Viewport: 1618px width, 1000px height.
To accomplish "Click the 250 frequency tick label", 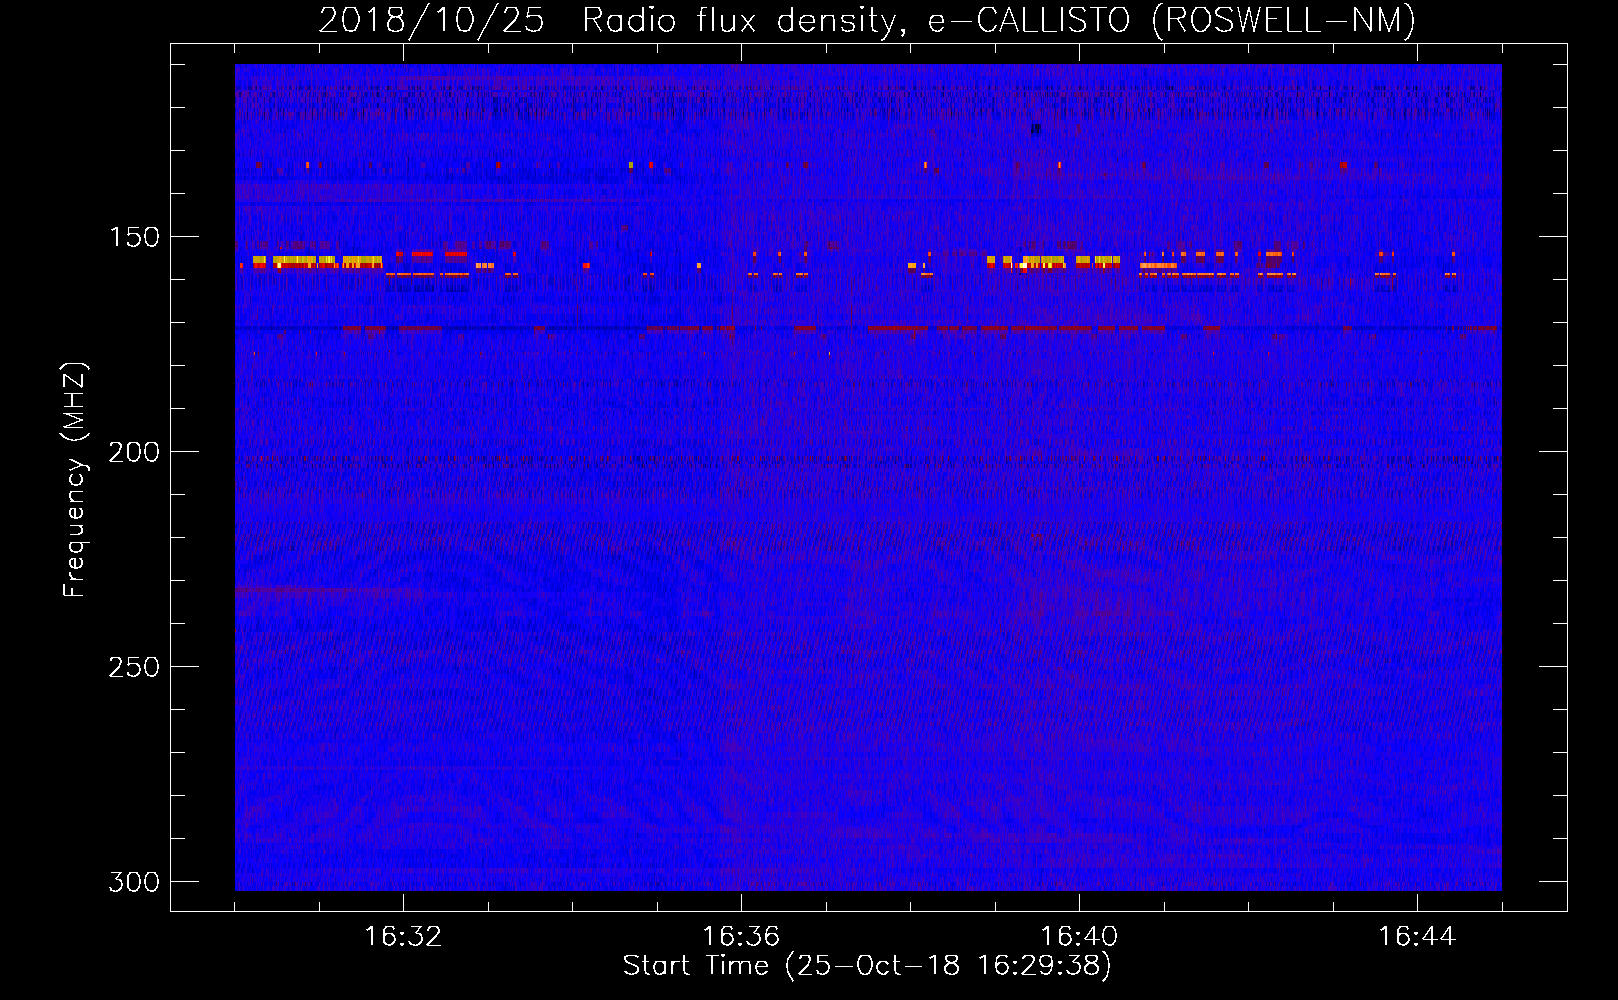I will 134,667.
